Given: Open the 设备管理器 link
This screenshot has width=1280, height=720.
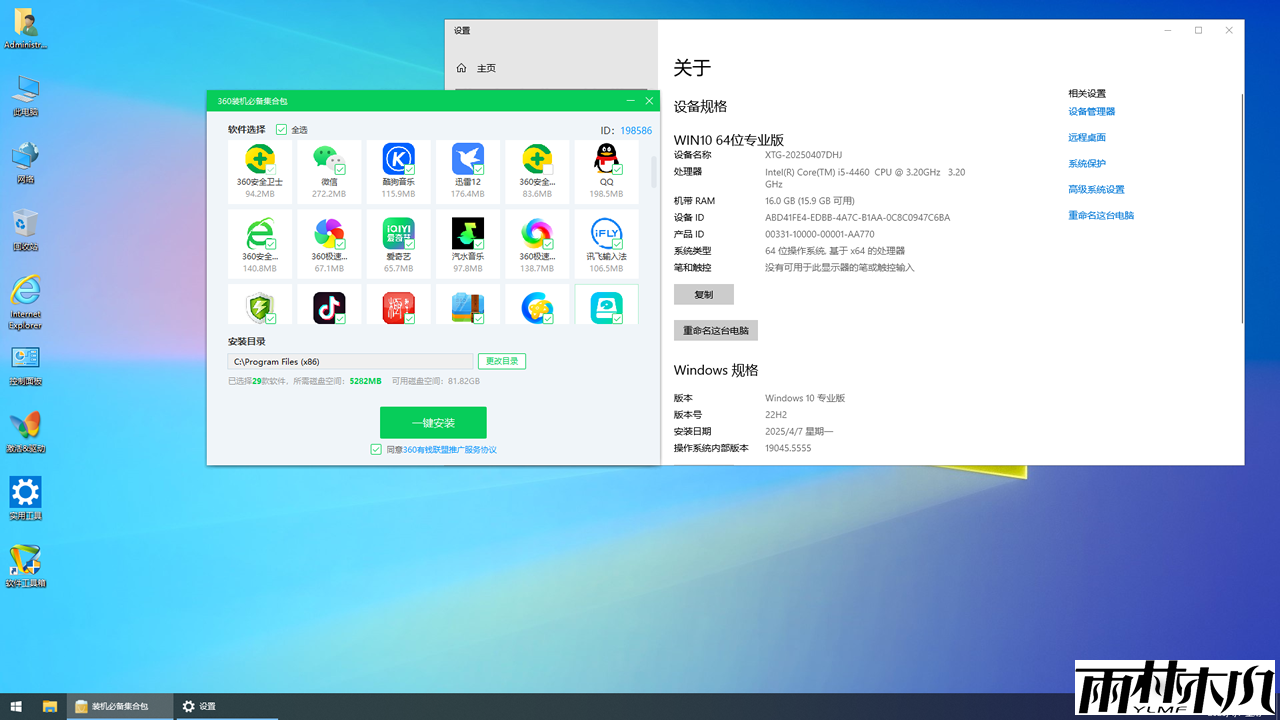Looking at the screenshot, I should 1091,112.
